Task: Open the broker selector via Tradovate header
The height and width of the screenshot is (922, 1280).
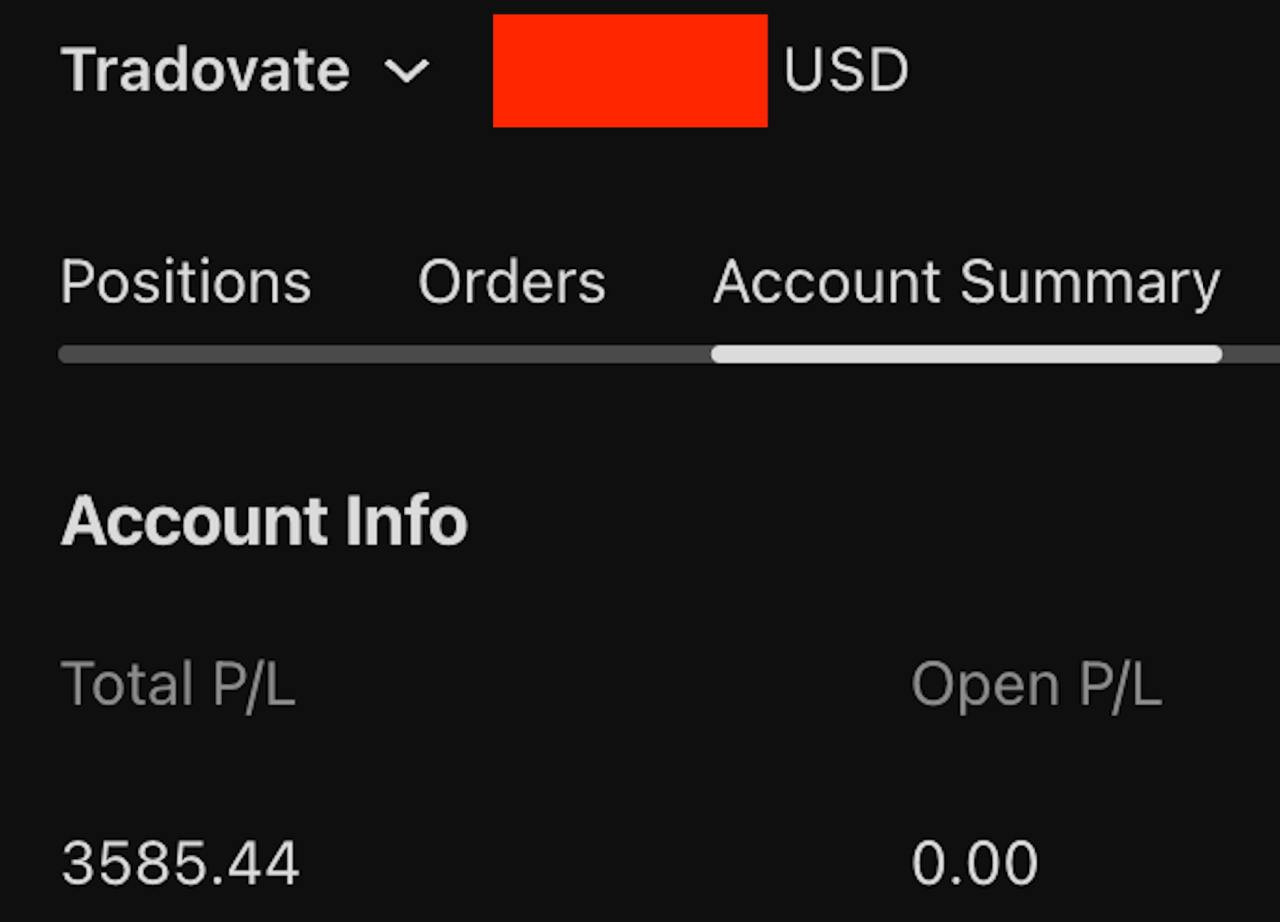Action: click(x=245, y=71)
